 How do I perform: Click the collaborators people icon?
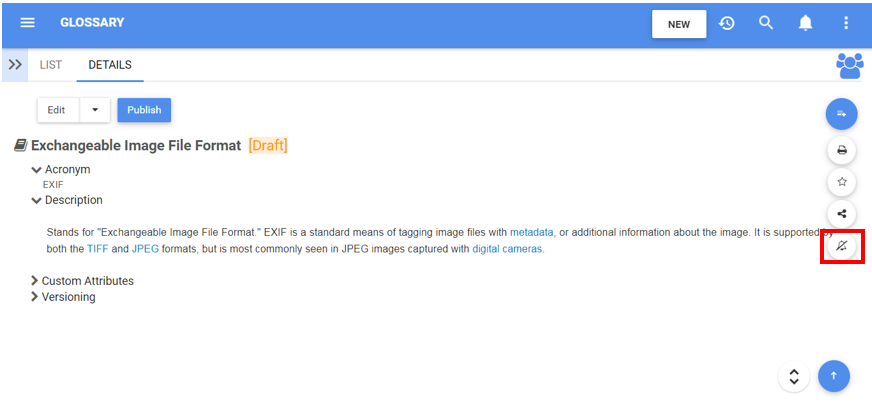(x=849, y=65)
